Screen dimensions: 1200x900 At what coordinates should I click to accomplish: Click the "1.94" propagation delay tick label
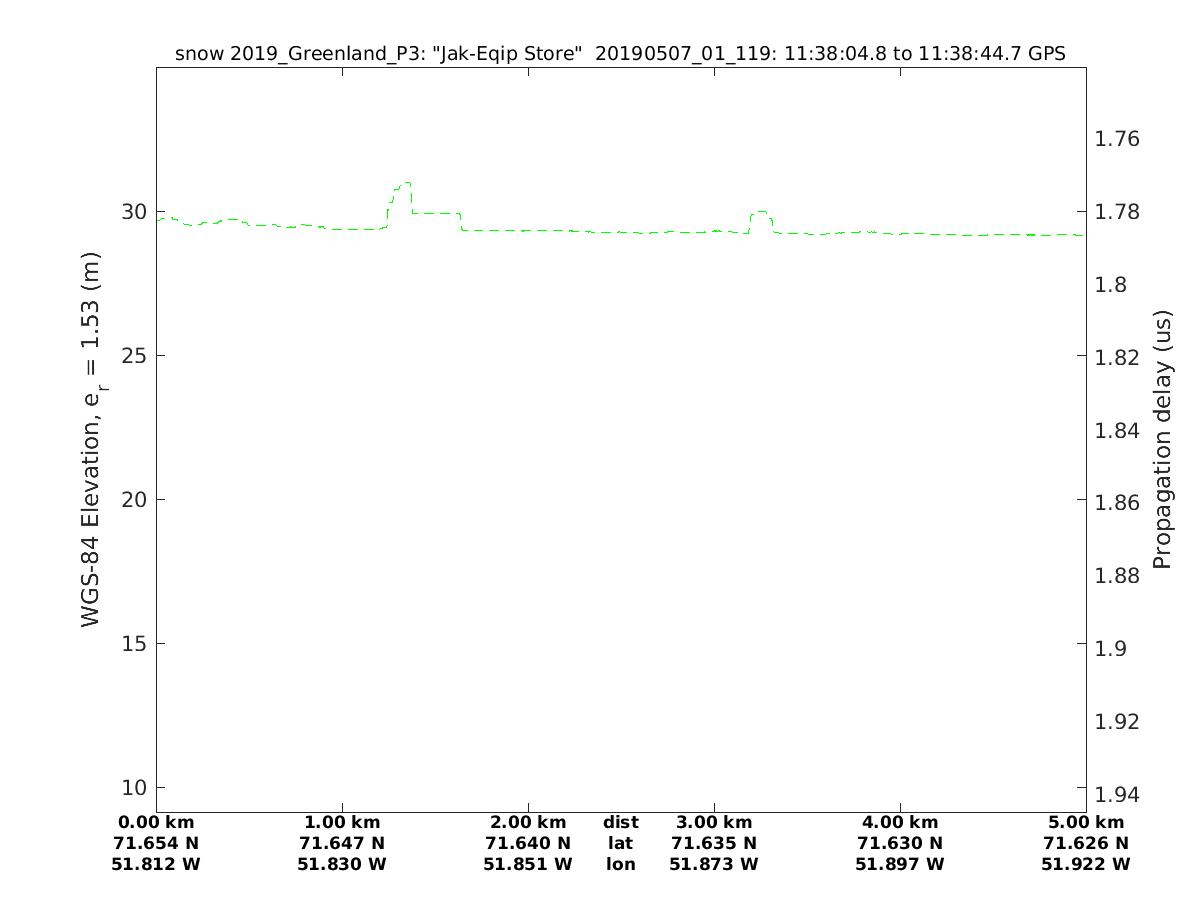pyautogui.click(x=1118, y=795)
